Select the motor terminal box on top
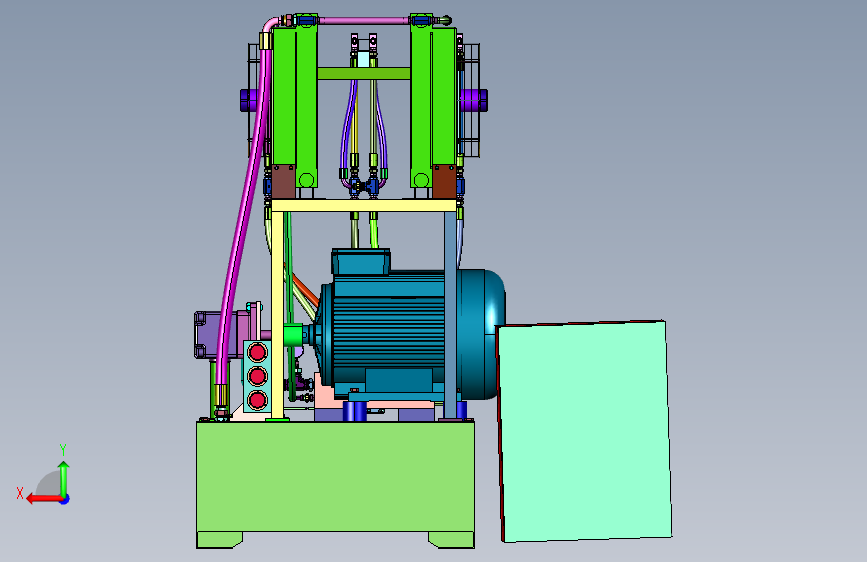This screenshot has height=562, width=867. (x=361, y=261)
